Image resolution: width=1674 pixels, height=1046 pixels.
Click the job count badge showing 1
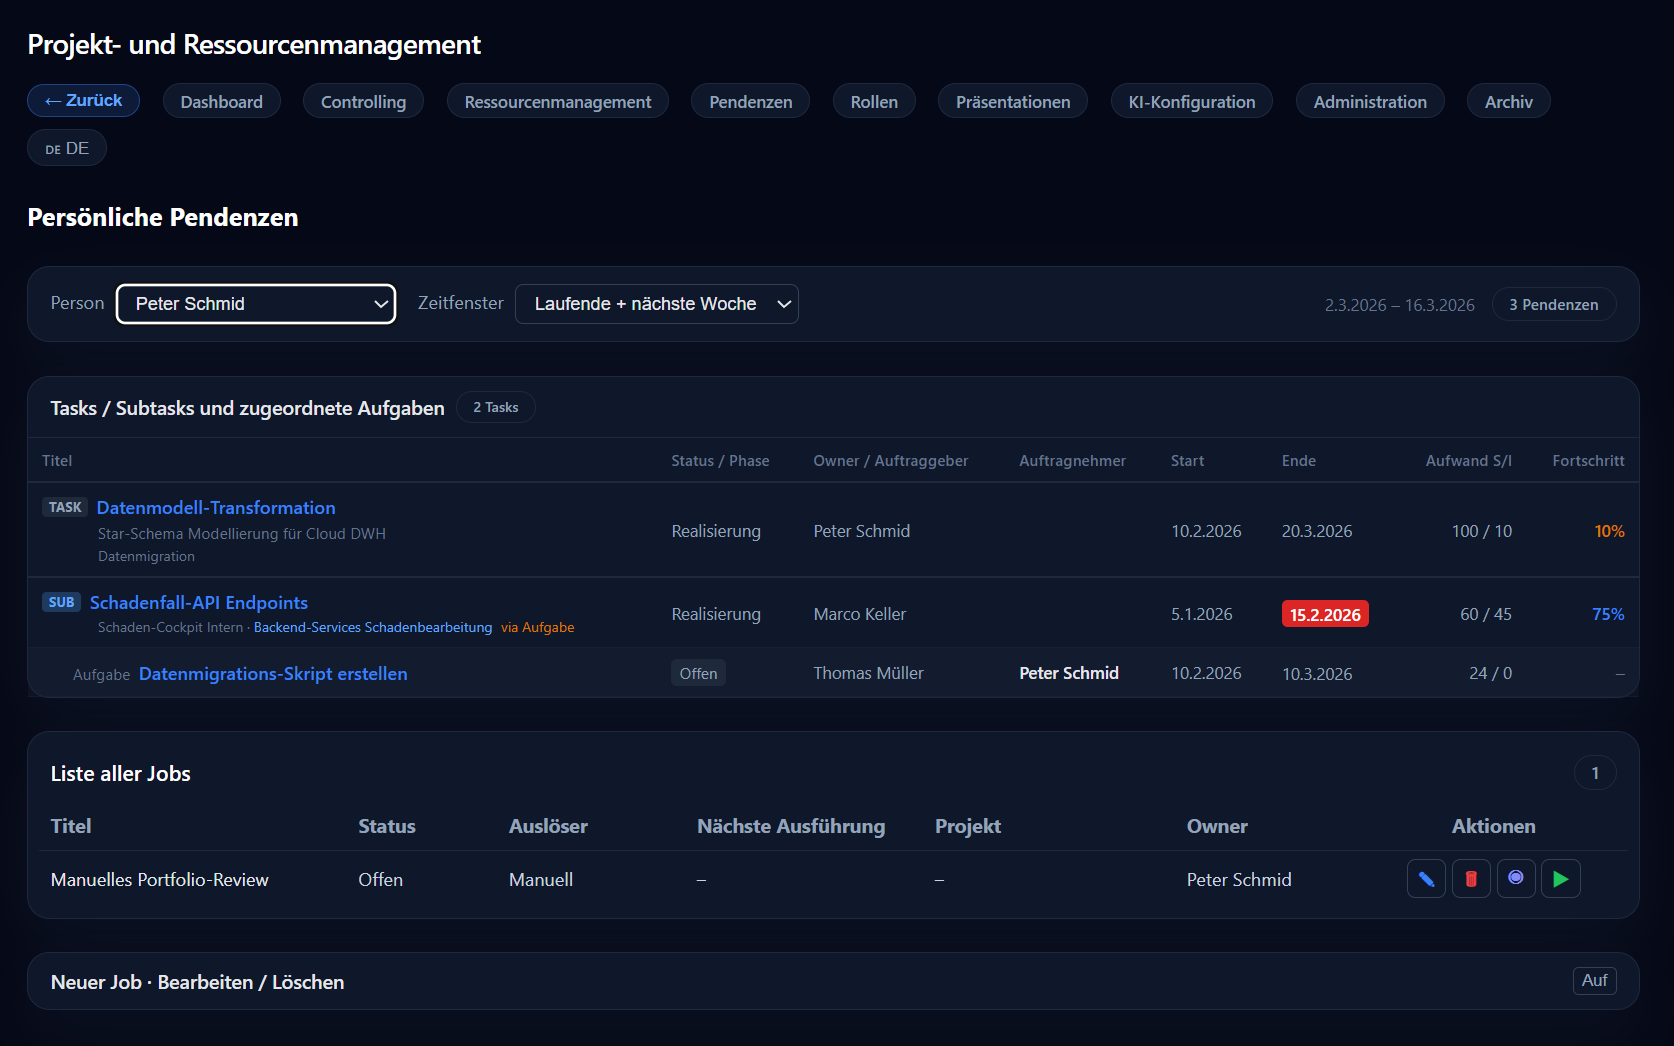[1595, 773]
